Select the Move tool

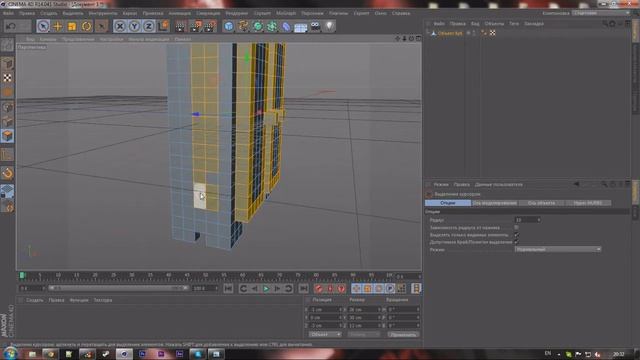pos(58,27)
